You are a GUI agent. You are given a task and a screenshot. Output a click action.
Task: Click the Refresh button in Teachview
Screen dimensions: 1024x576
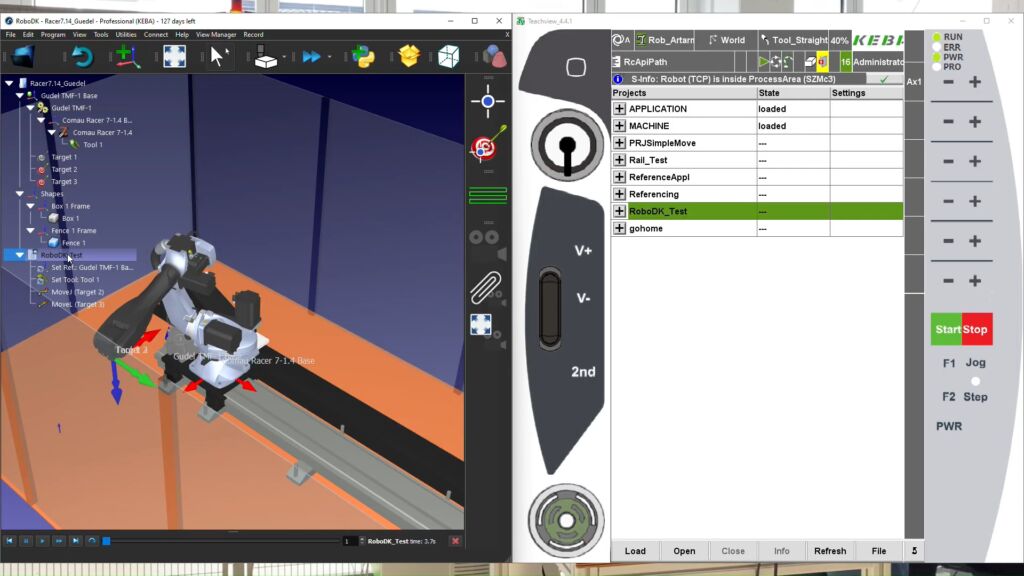coord(831,550)
